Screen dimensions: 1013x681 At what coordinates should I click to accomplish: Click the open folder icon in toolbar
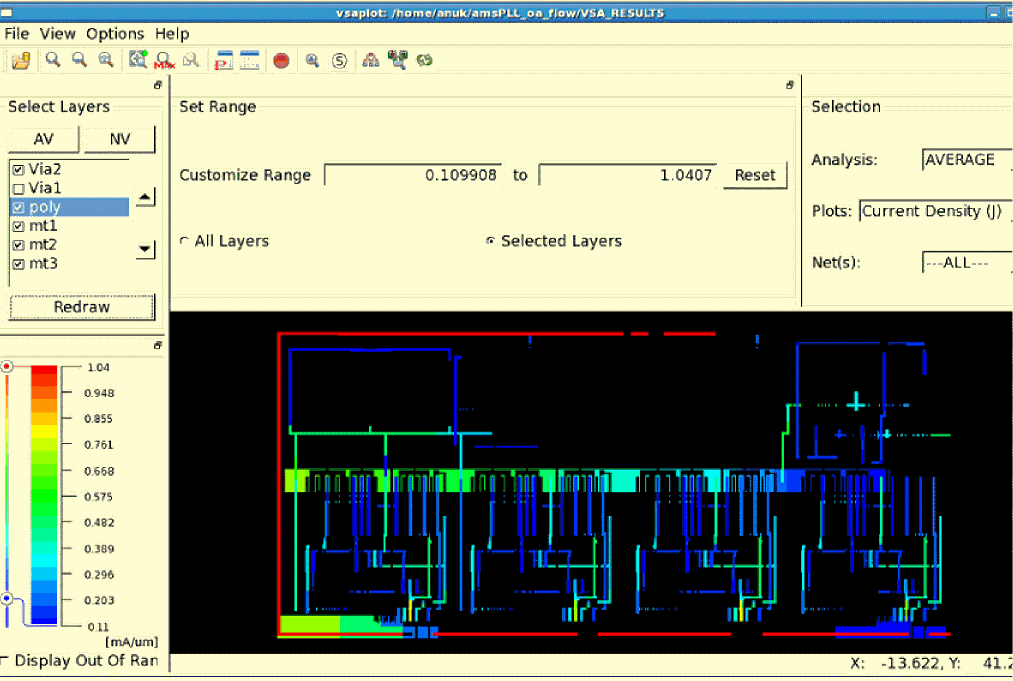pos(21,61)
